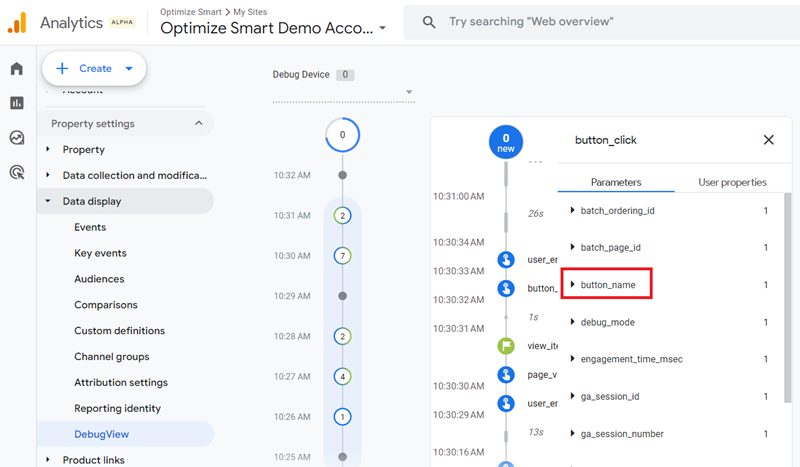
Task: Click the blue '0 new' events circle
Action: click(506, 142)
